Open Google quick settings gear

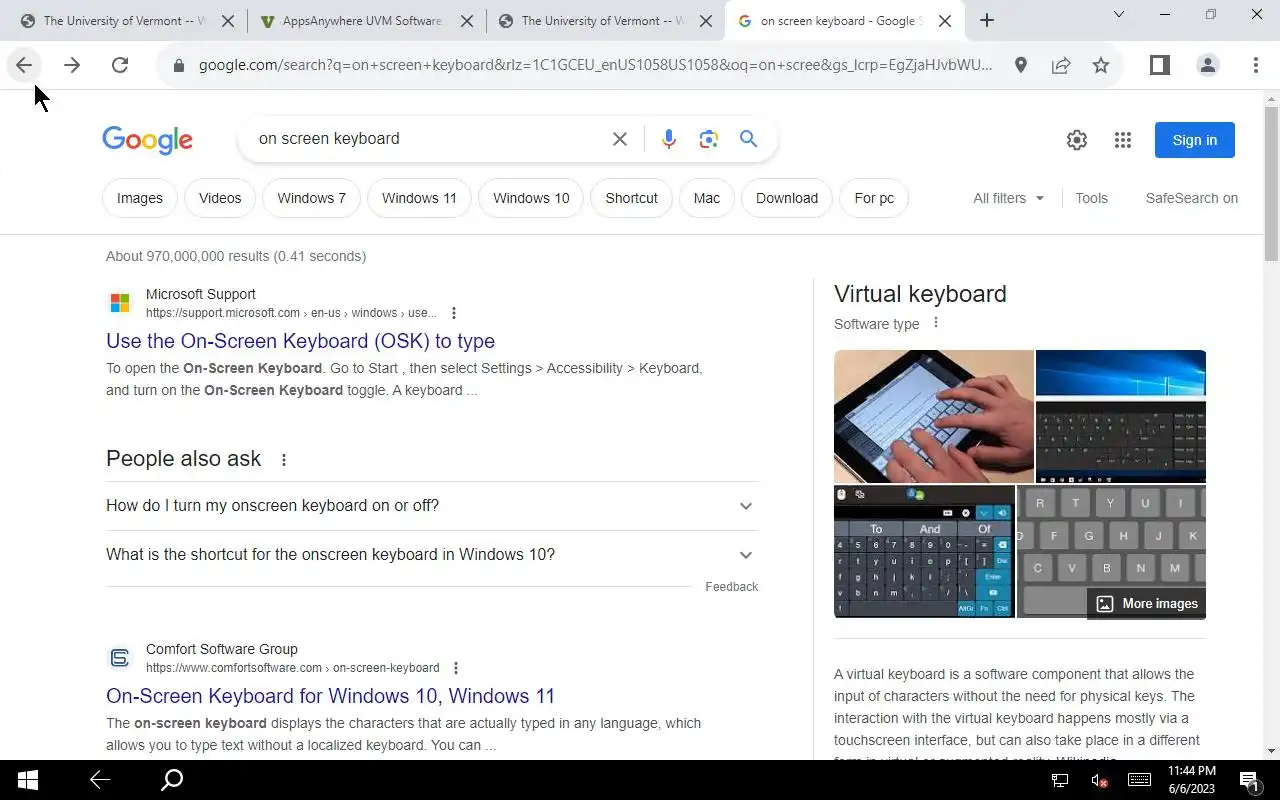pyautogui.click(x=1077, y=140)
